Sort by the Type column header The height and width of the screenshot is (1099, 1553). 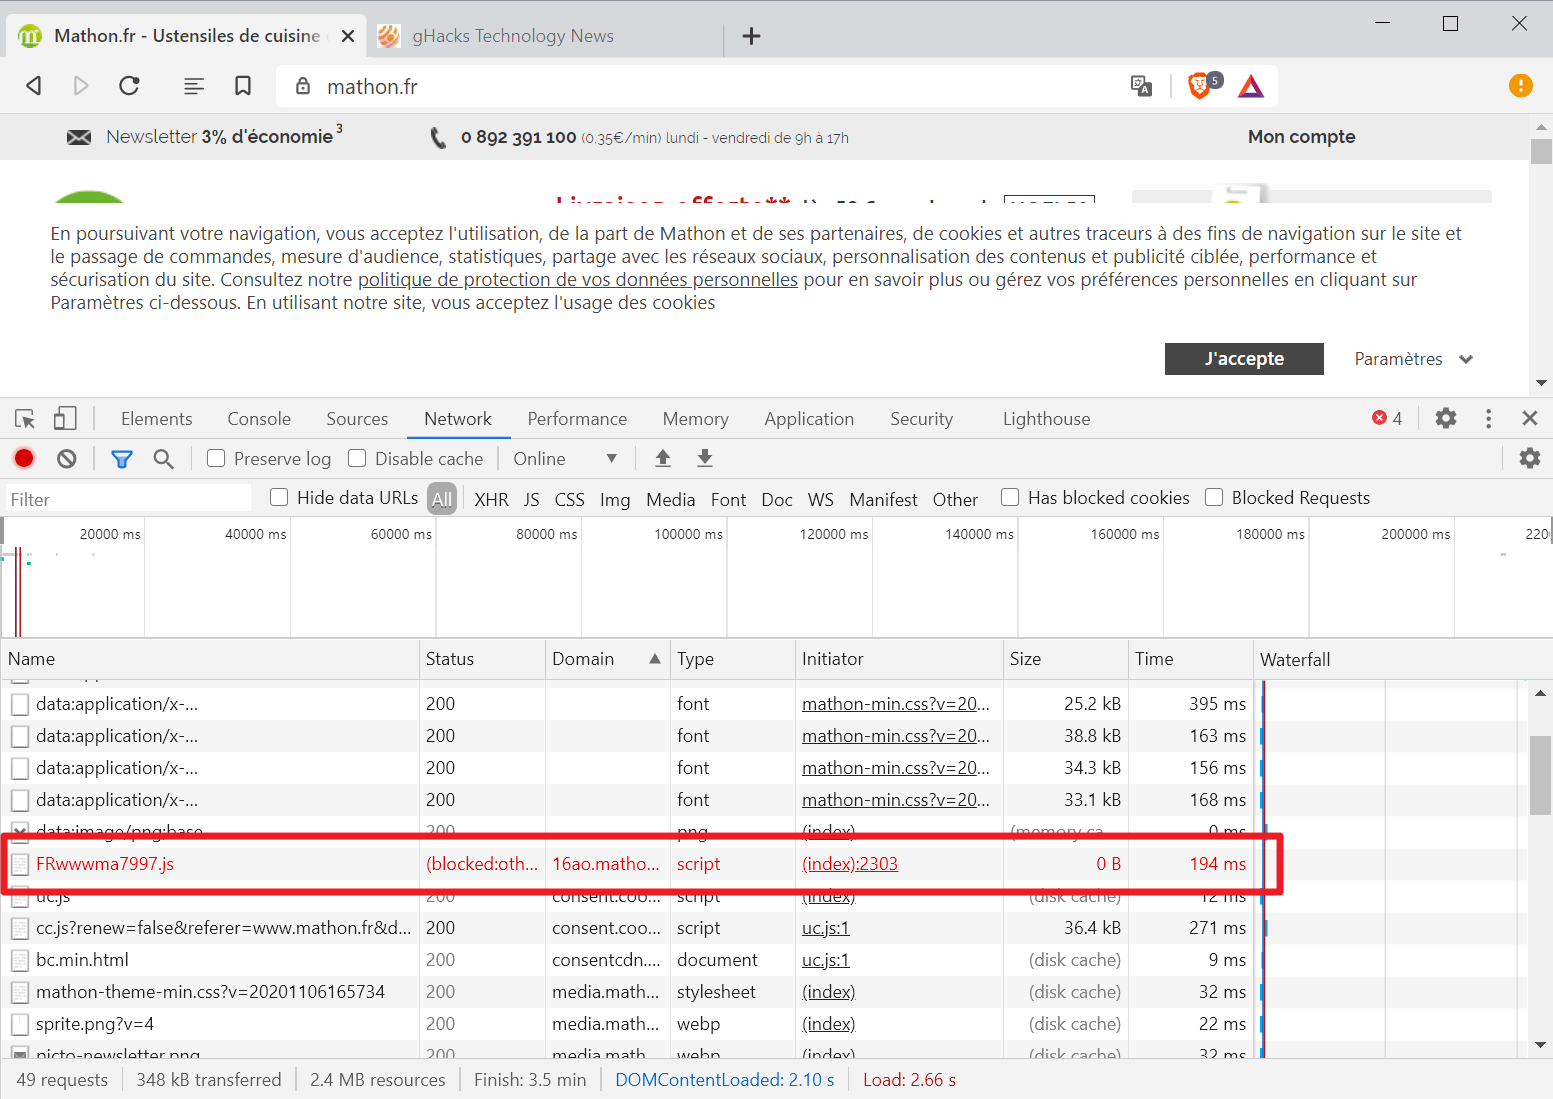point(733,659)
